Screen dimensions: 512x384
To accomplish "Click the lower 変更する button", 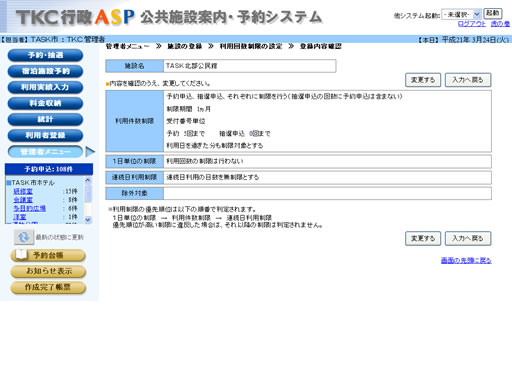I will (x=423, y=238).
